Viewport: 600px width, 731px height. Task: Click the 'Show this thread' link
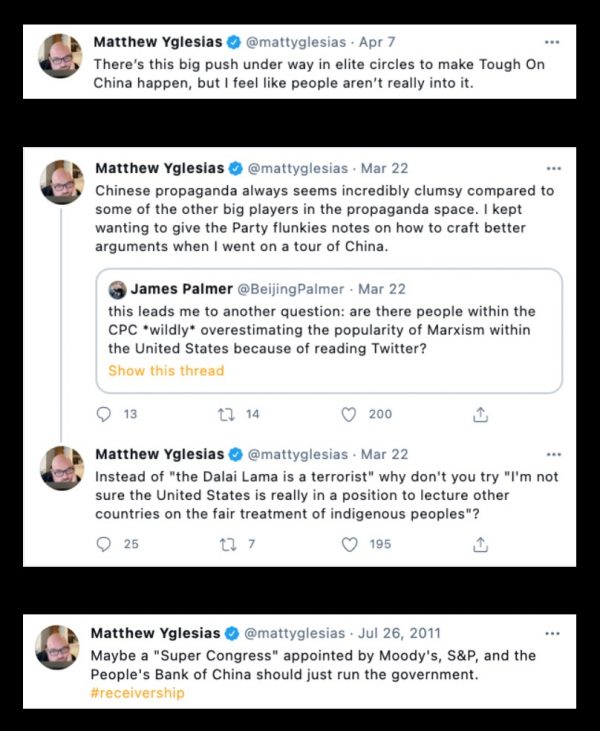[166, 370]
